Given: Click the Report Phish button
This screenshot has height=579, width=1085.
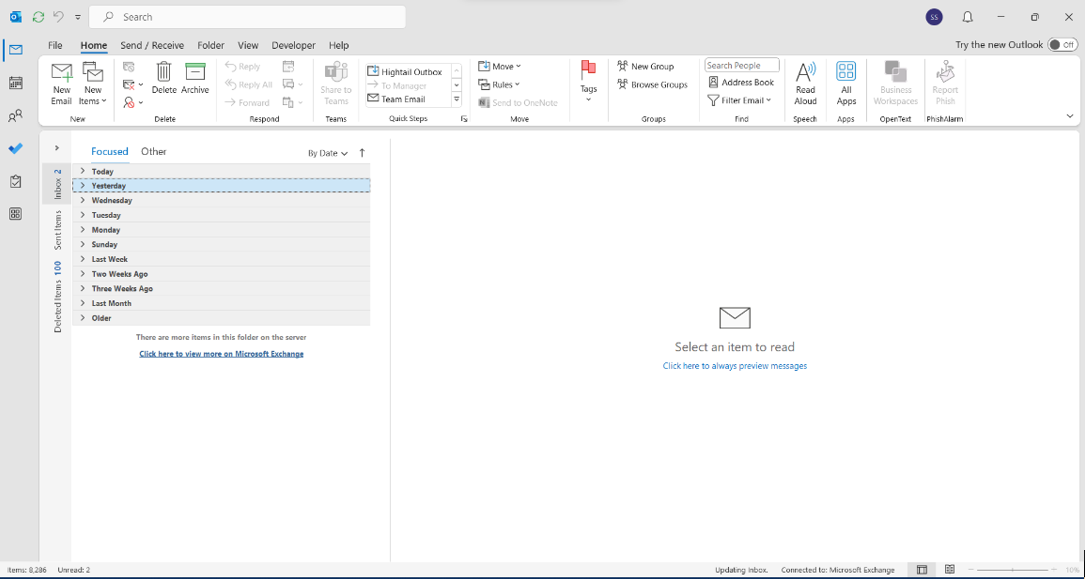Looking at the screenshot, I should click(x=945, y=84).
